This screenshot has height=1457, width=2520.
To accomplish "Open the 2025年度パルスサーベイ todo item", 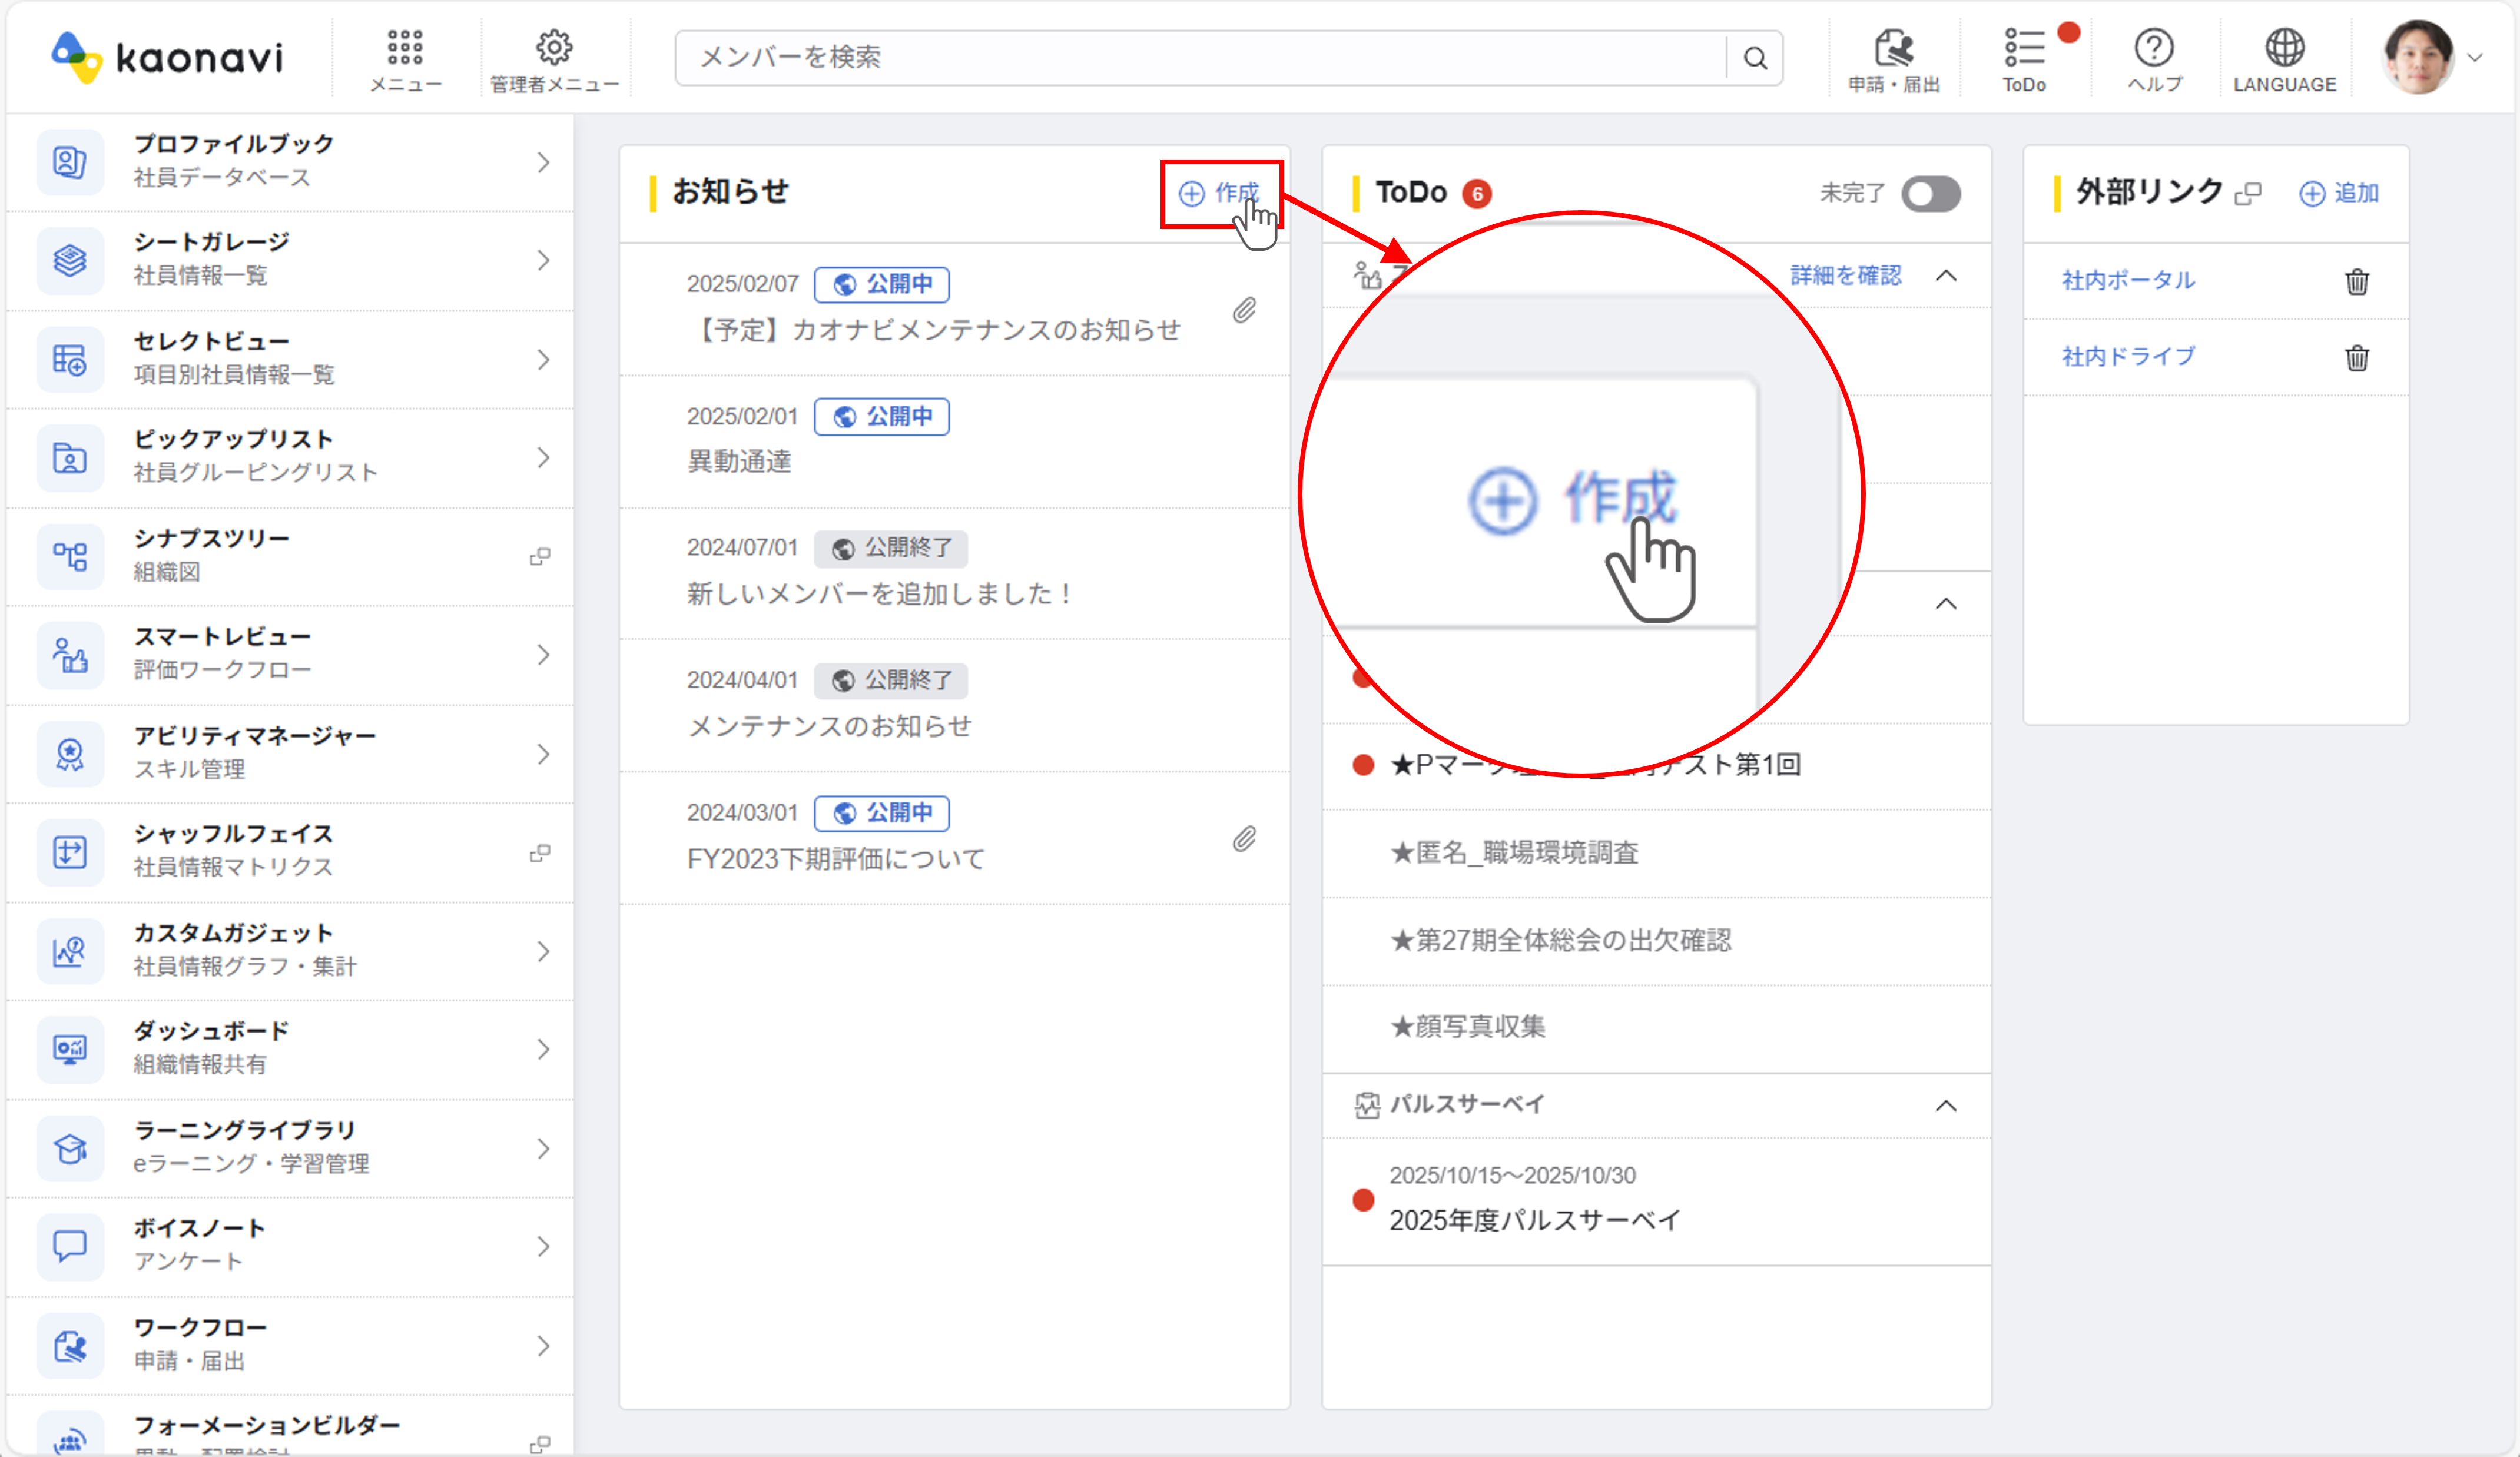I will pos(1535,1220).
